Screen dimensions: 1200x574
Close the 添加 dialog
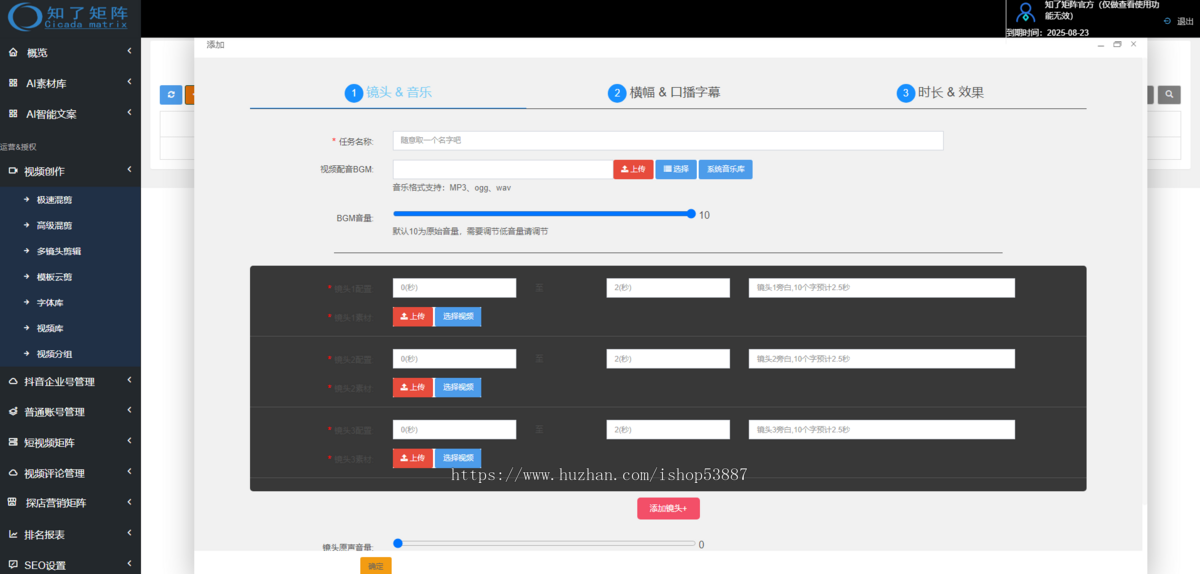pyautogui.click(x=1133, y=44)
